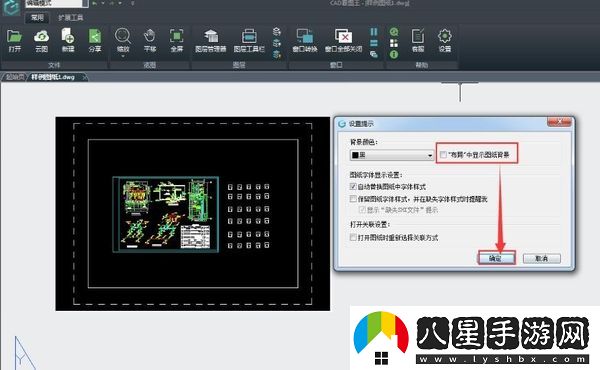Click the 确定 (OK) button
This screenshot has height=370, width=600.
496,258
